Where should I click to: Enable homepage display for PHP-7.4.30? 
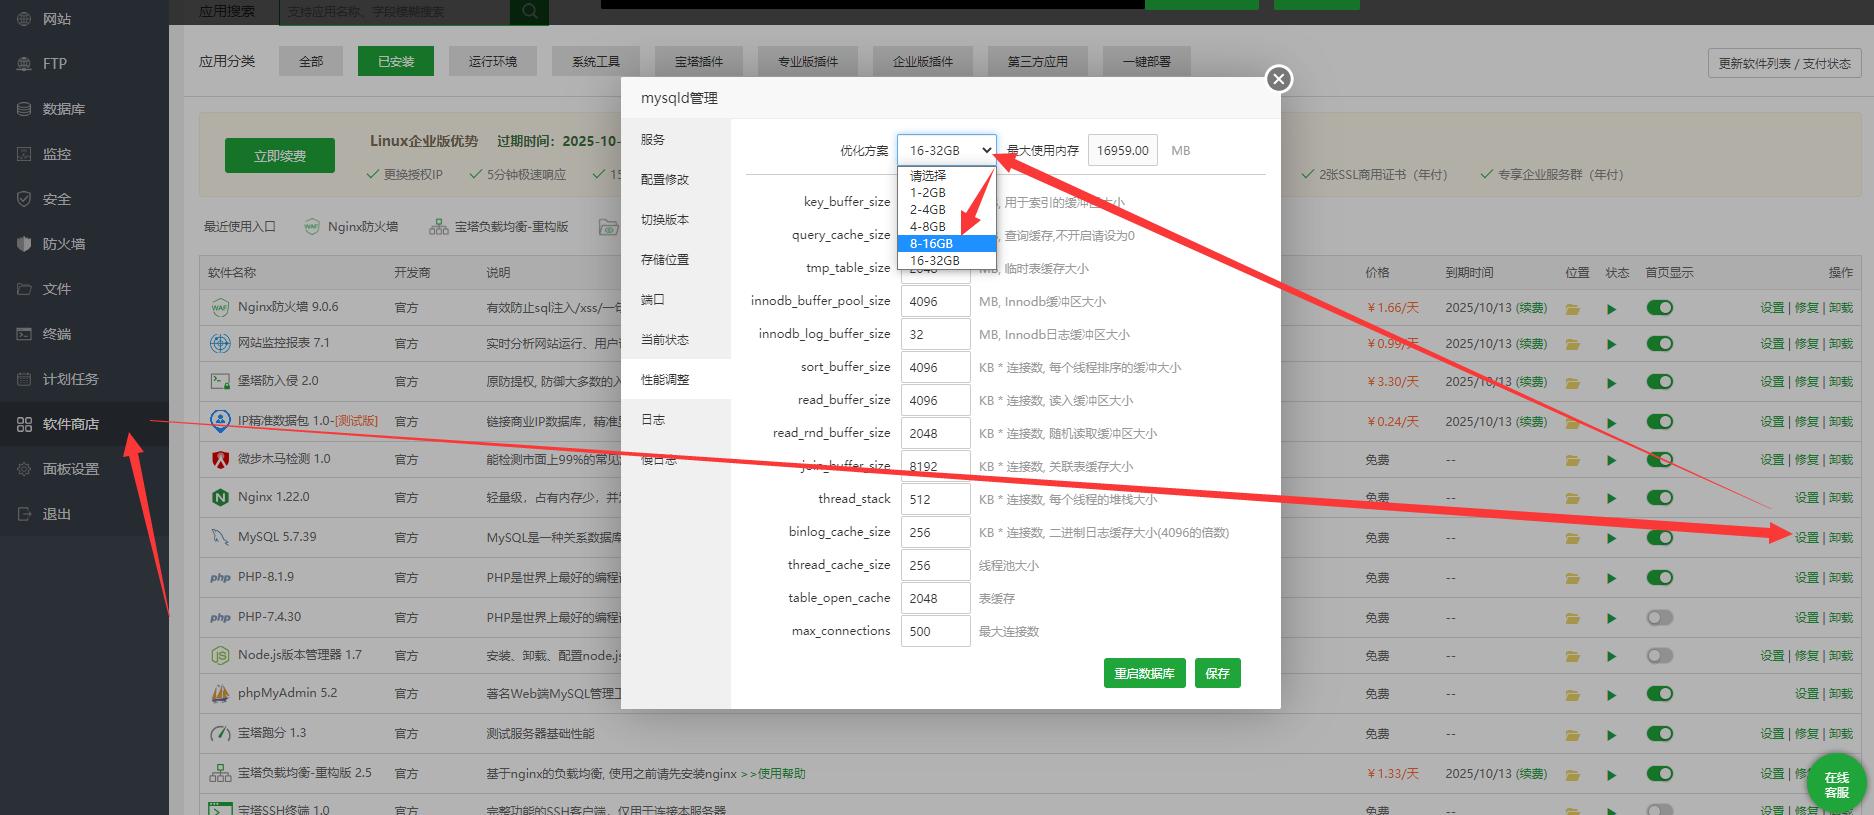pyautogui.click(x=1660, y=617)
